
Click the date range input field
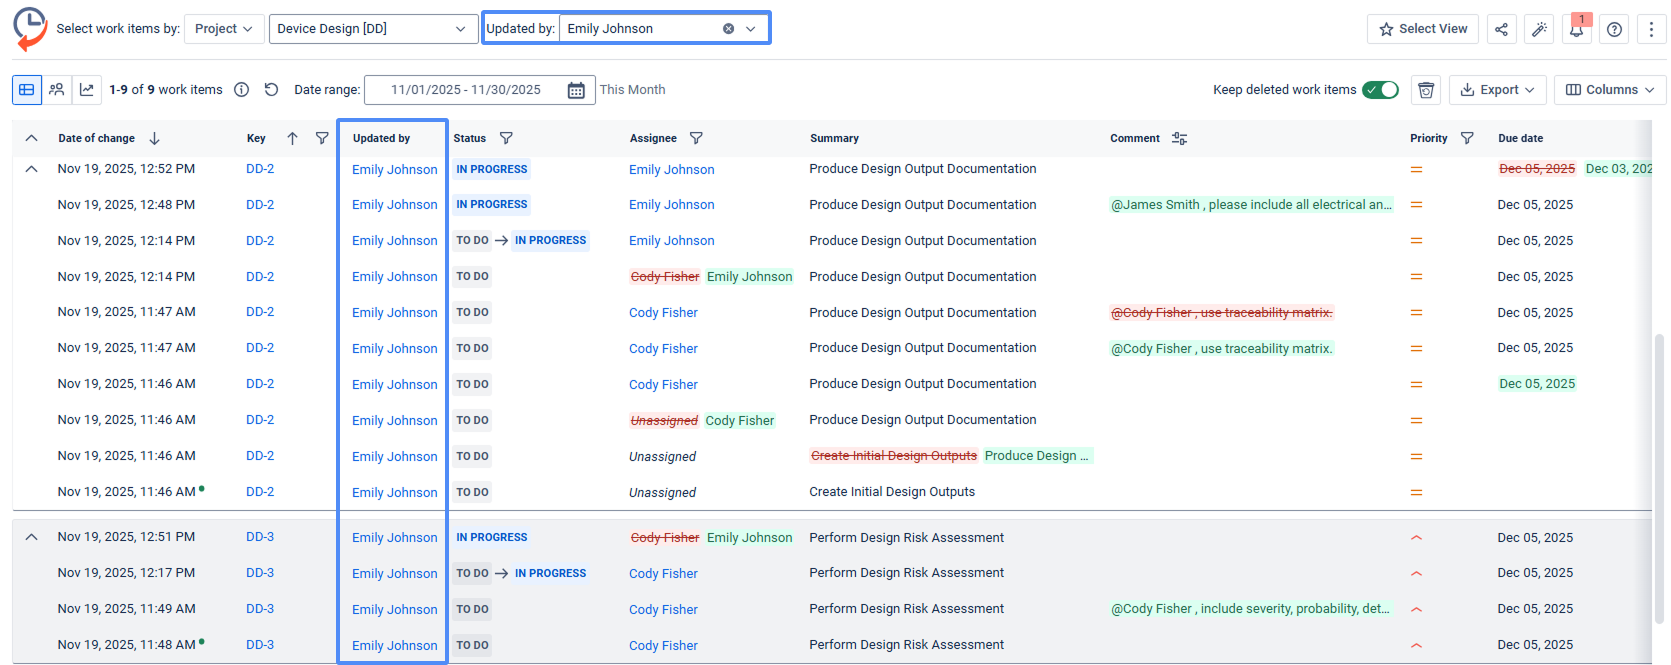(x=466, y=90)
